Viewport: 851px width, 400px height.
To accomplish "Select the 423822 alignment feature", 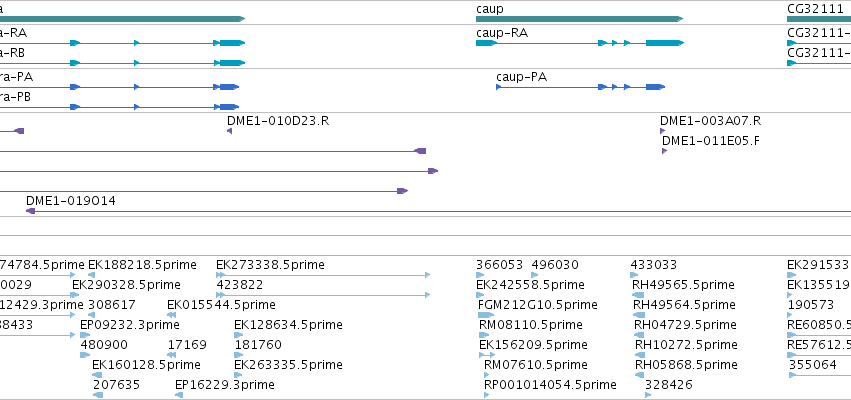I will pyautogui.click(x=323, y=295).
